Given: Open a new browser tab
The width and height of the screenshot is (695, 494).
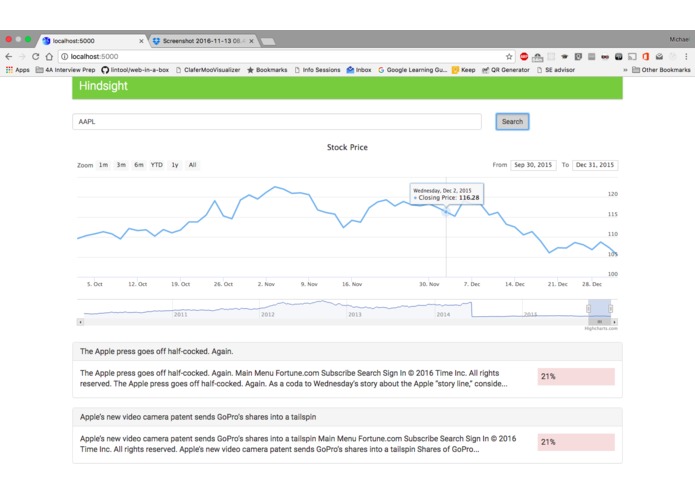Looking at the screenshot, I should click(x=268, y=42).
